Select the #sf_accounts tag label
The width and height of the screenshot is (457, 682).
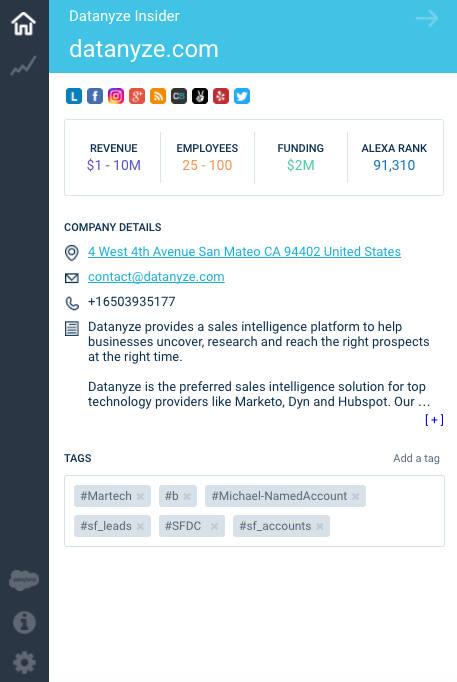275,526
